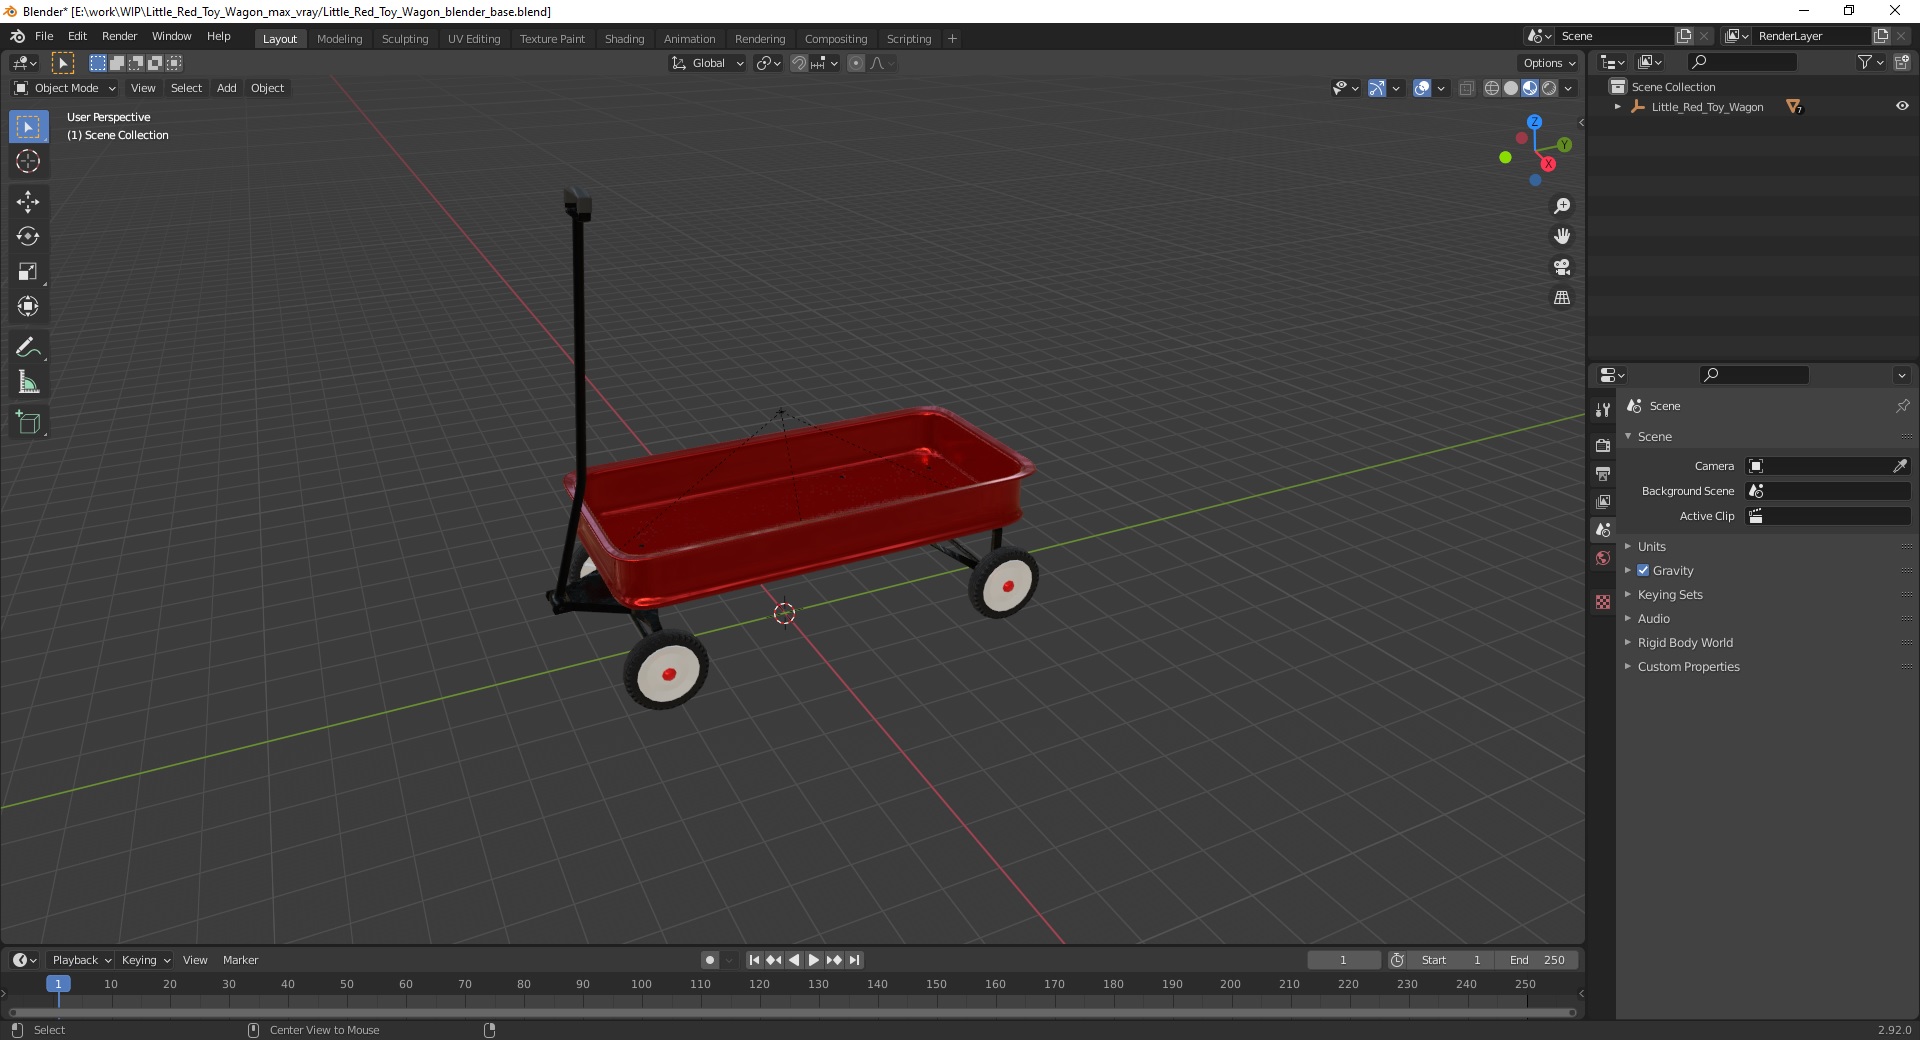
Task: Expand the Little_Red_Toy_Wagon collection
Action: [1617, 107]
